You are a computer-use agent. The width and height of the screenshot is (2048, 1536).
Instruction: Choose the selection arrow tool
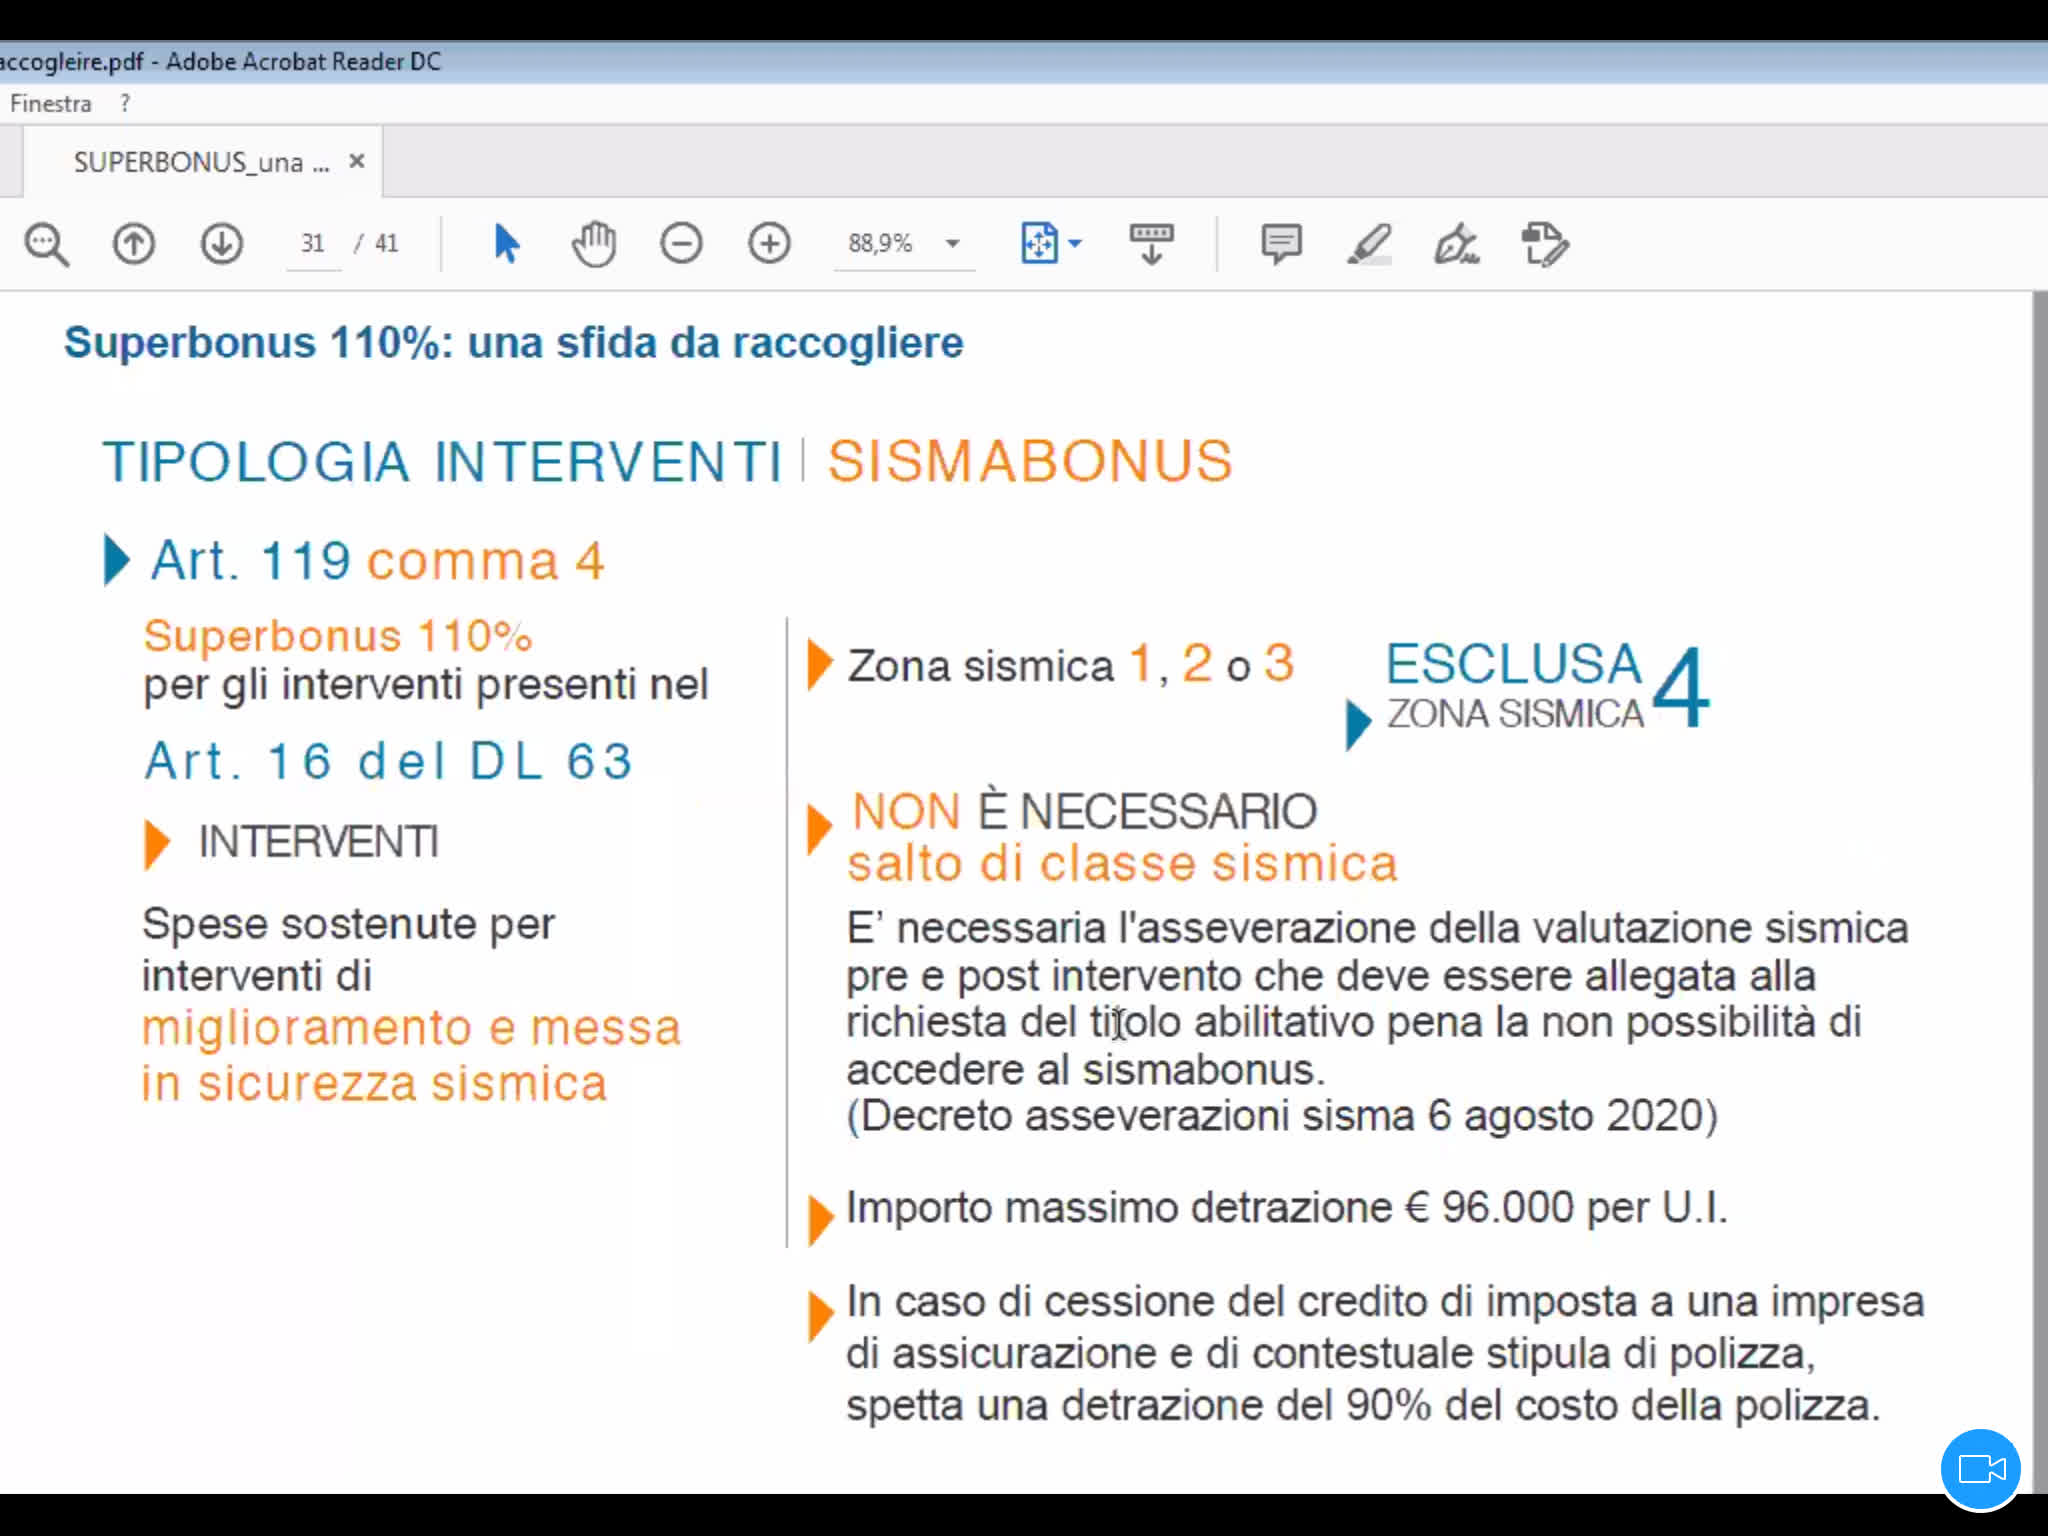506,244
